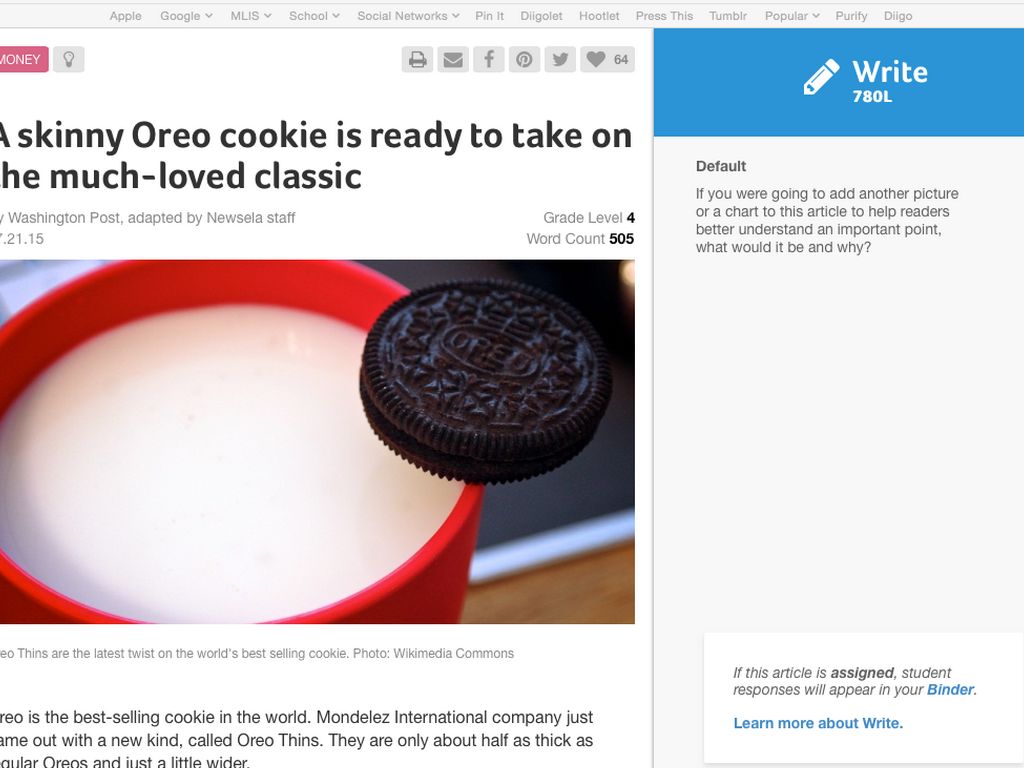Click the lightbulb icon beside MONEY tag
The height and width of the screenshot is (768, 1024).
69,59
